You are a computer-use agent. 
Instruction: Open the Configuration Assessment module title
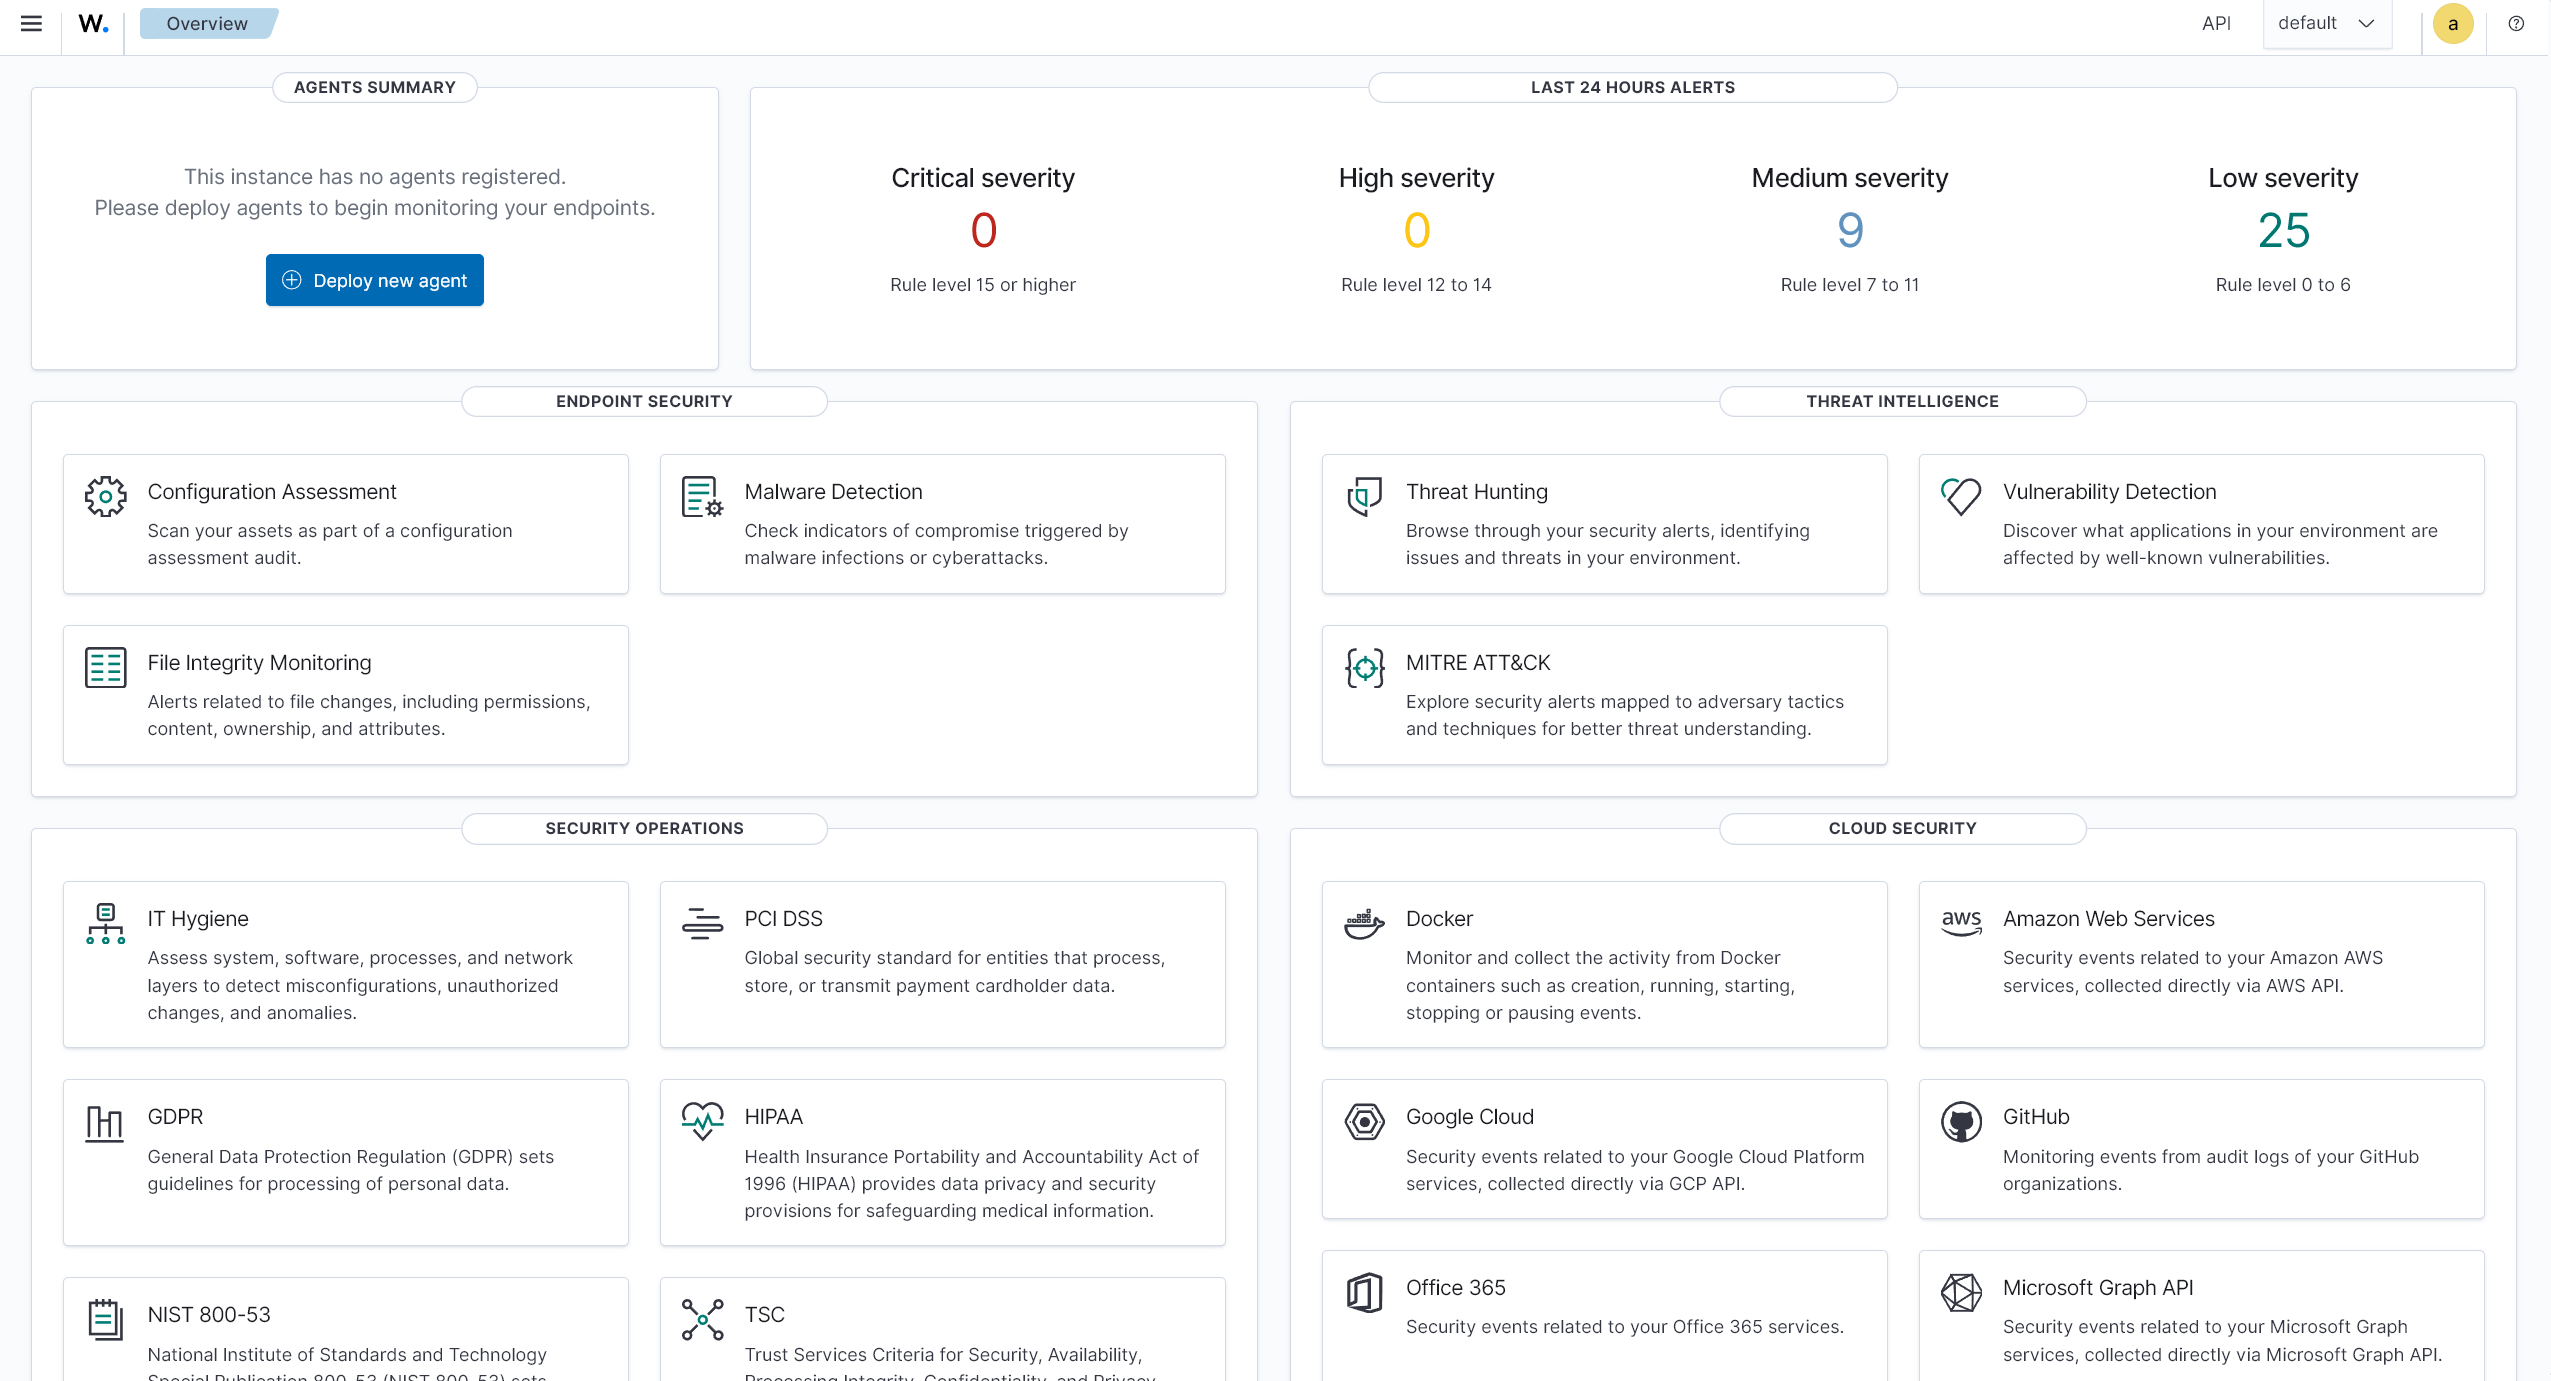pos(272,492)
